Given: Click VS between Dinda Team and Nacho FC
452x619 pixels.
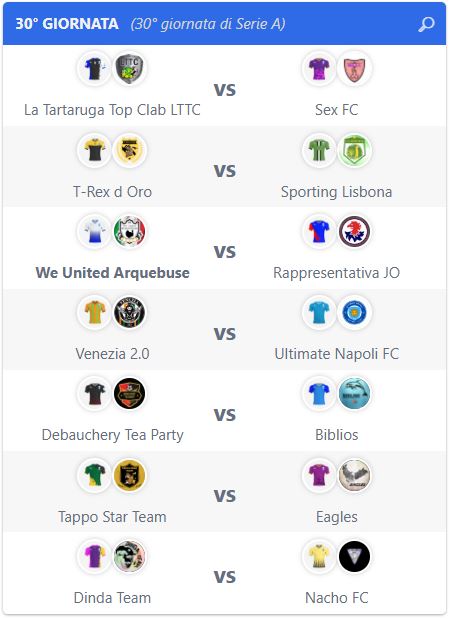Looking at the screenshot, I should click(x=225, y=577).
